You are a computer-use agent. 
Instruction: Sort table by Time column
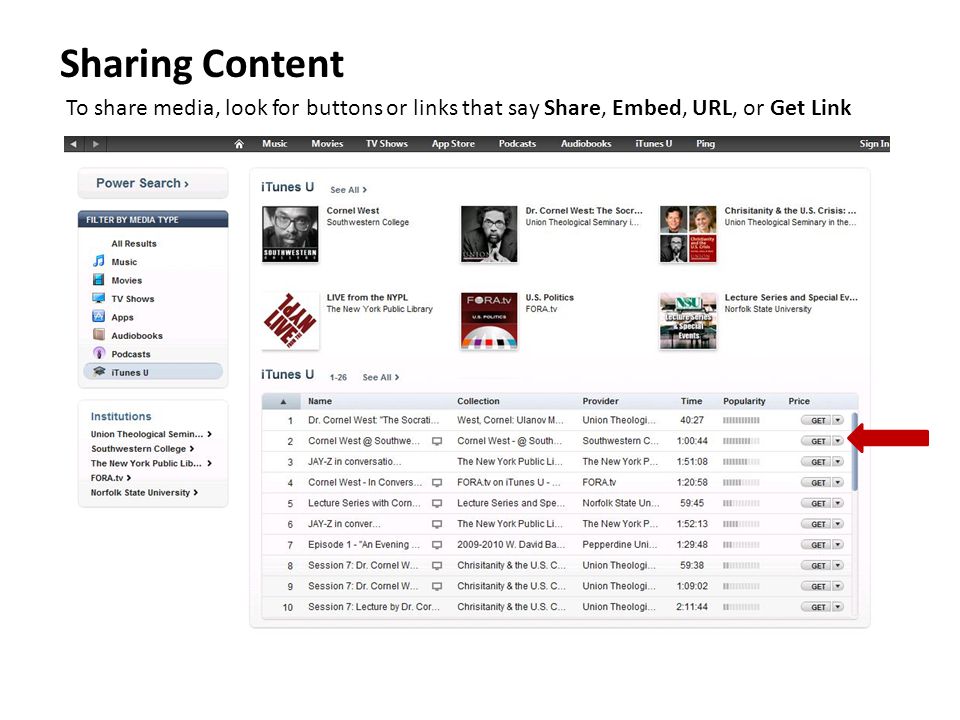point(691,401)
